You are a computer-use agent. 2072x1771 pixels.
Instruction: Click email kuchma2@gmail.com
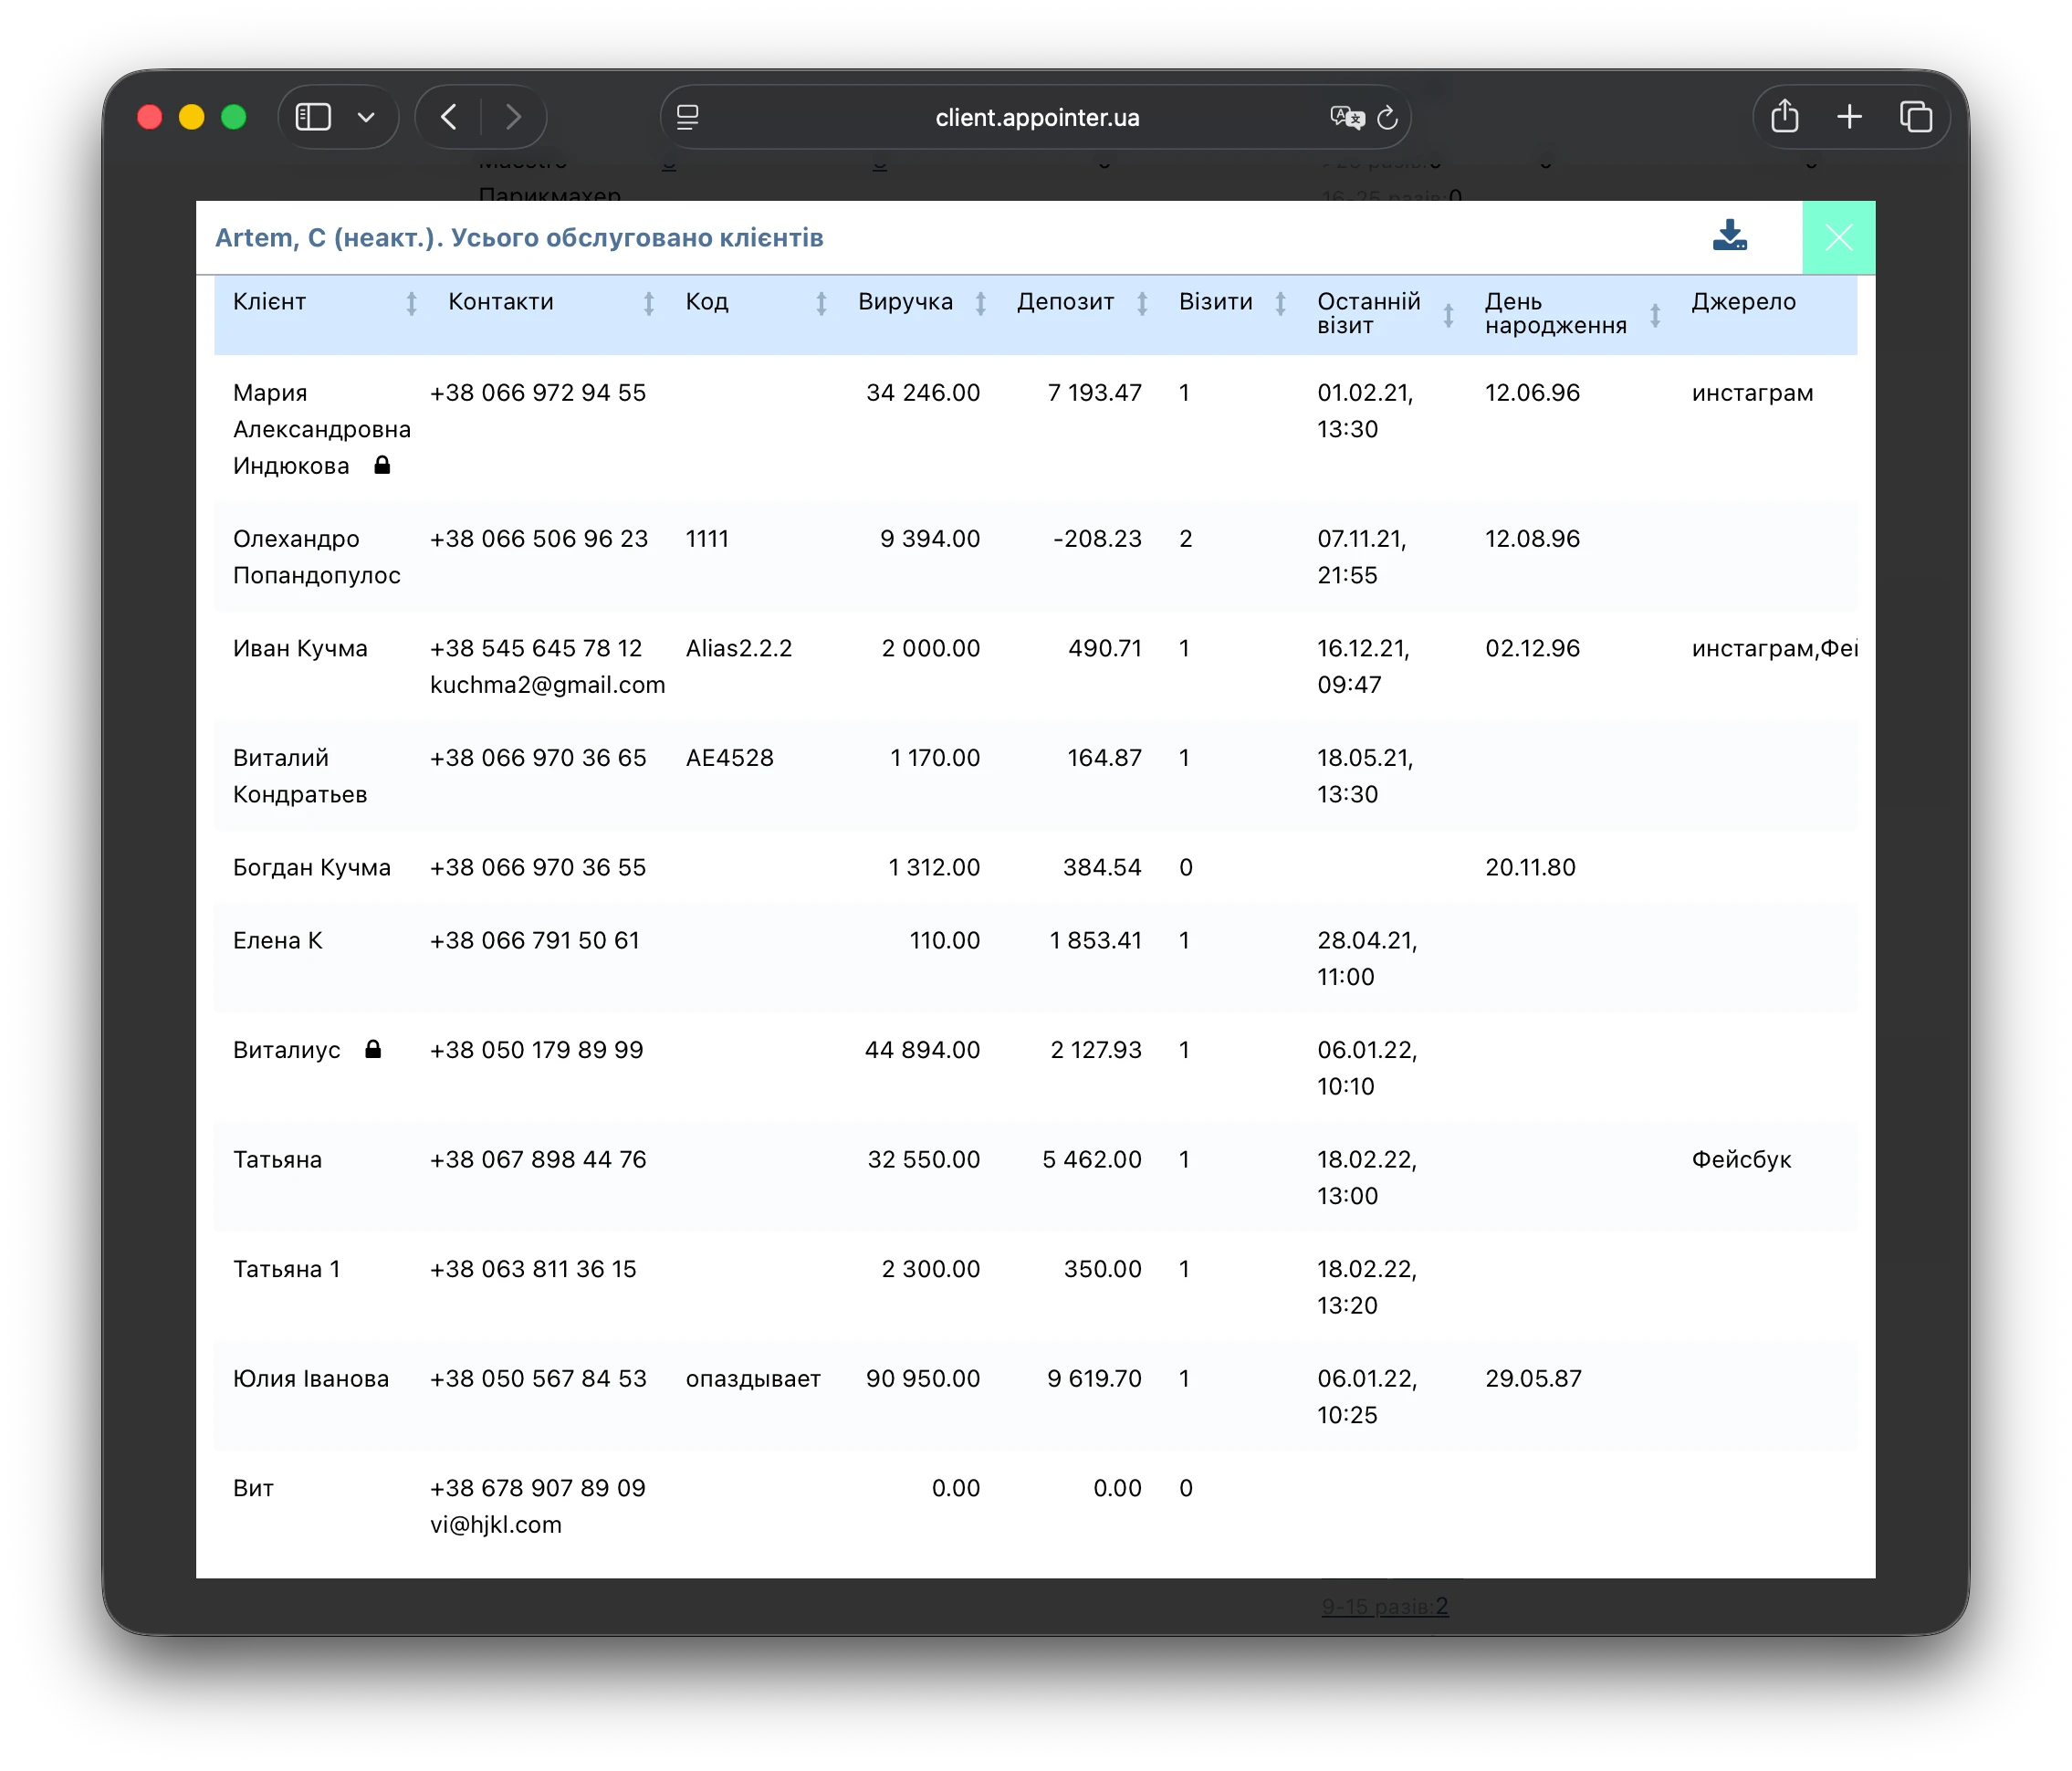click(547, 685)
